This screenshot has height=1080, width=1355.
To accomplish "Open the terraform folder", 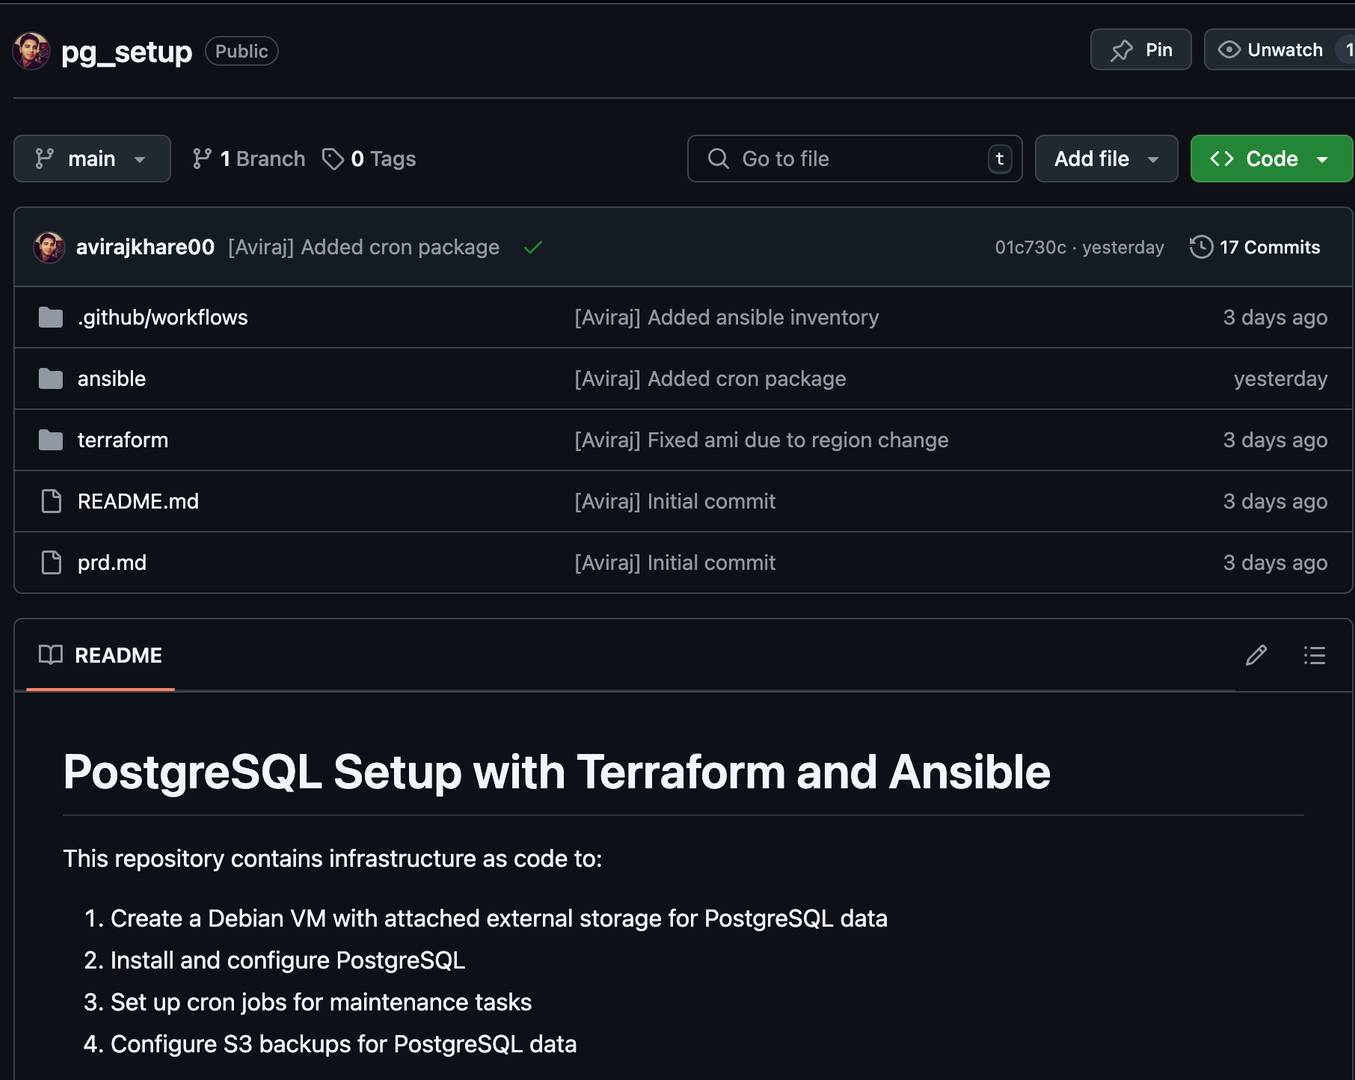I will 123,440.
